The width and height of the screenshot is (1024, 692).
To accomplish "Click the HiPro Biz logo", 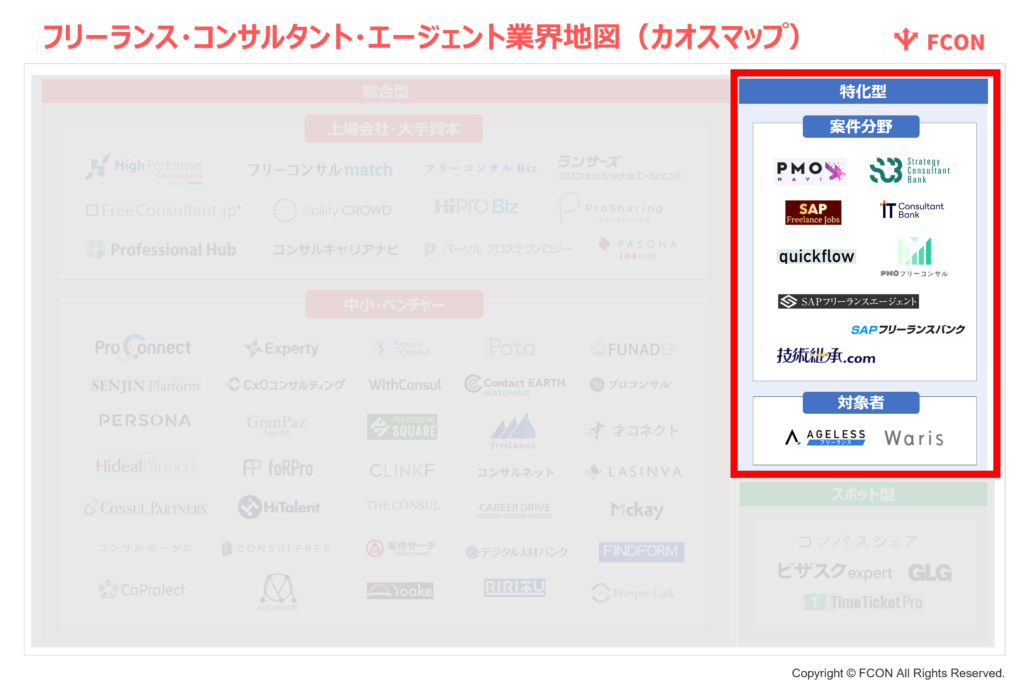I will pyautogui.click(x=476, y=208).
